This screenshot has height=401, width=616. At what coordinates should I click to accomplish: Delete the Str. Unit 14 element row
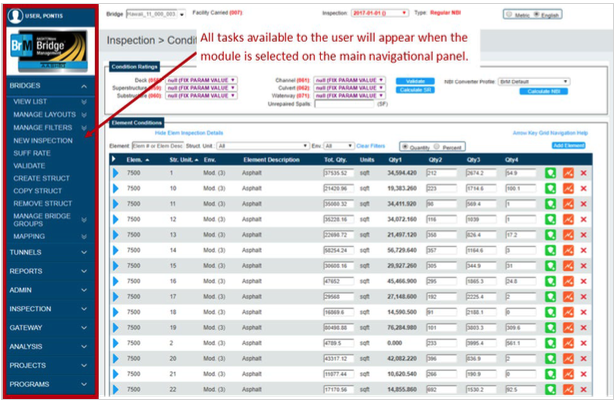(x=584, y=250)
